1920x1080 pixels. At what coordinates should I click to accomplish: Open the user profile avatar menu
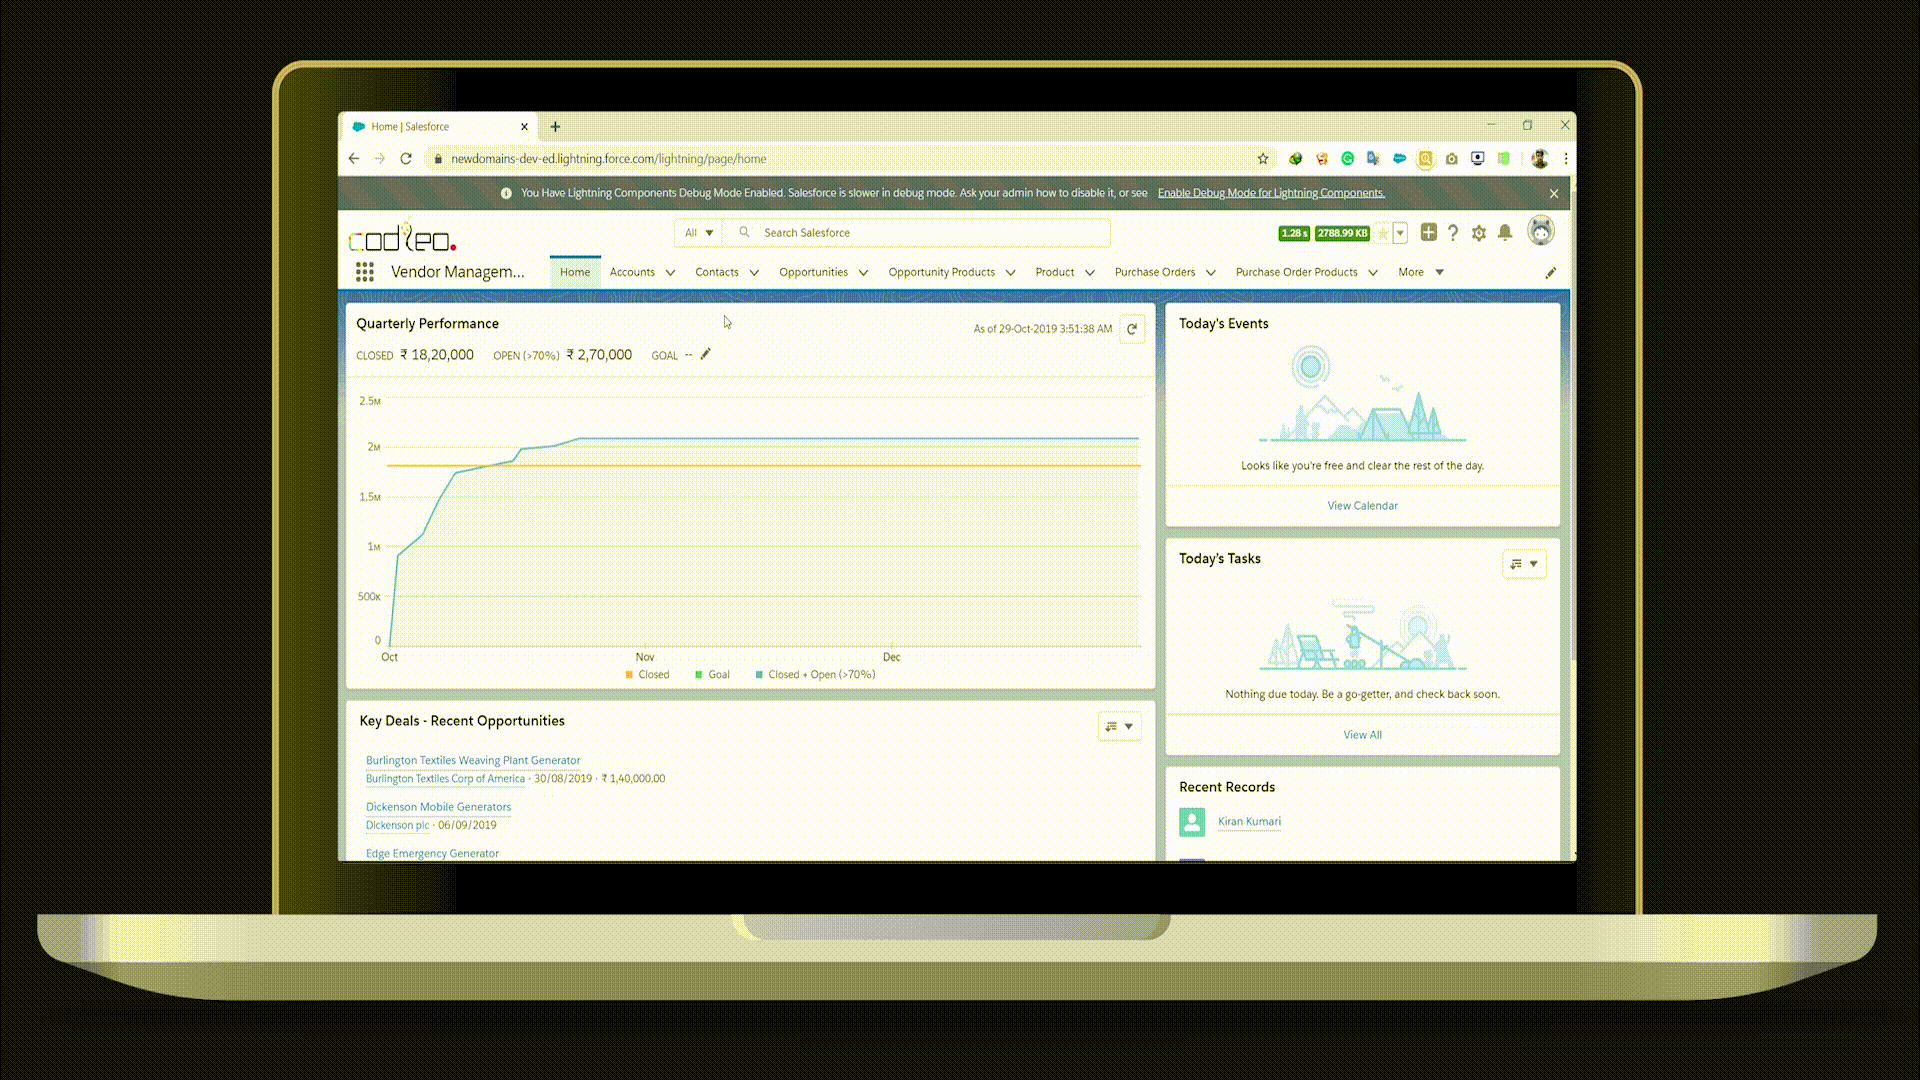[x=1541, y=232]
